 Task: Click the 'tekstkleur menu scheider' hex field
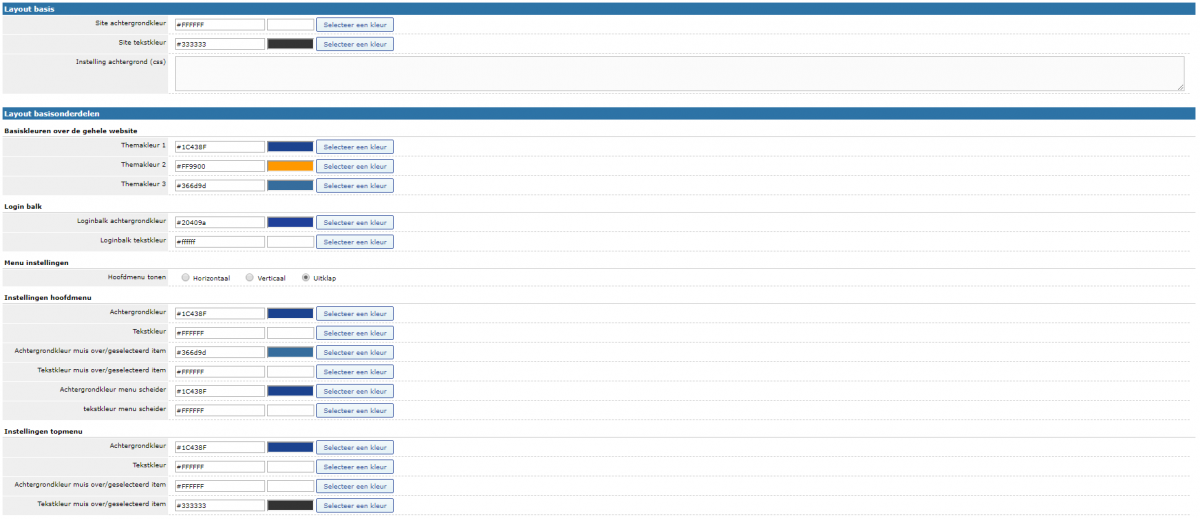pos(220,410)
